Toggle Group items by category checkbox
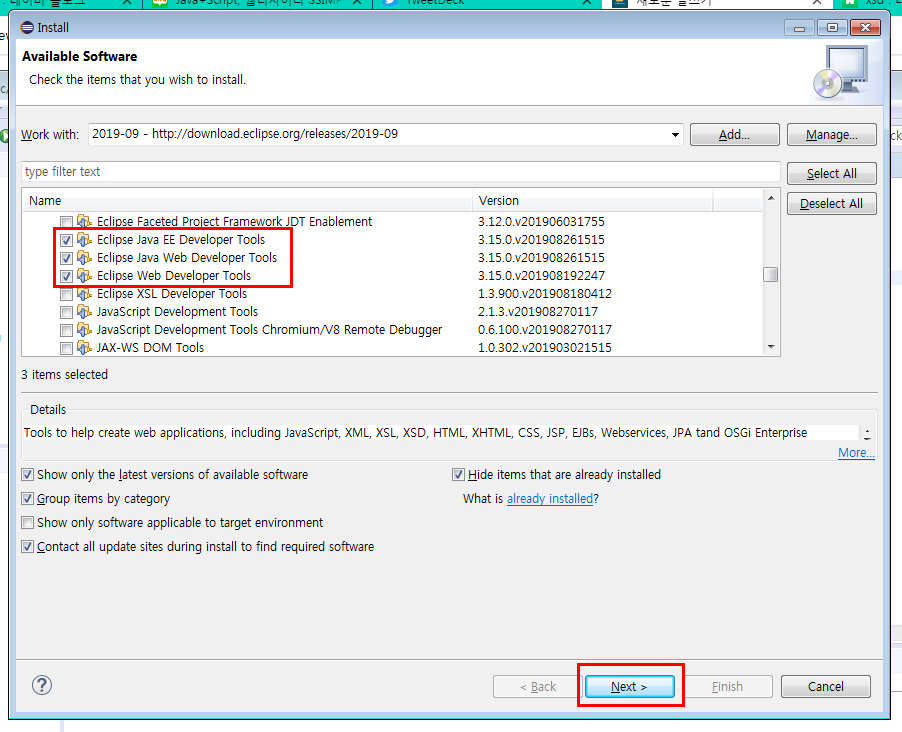Viewport: 902px width, 732px height. tap(27, 498)
